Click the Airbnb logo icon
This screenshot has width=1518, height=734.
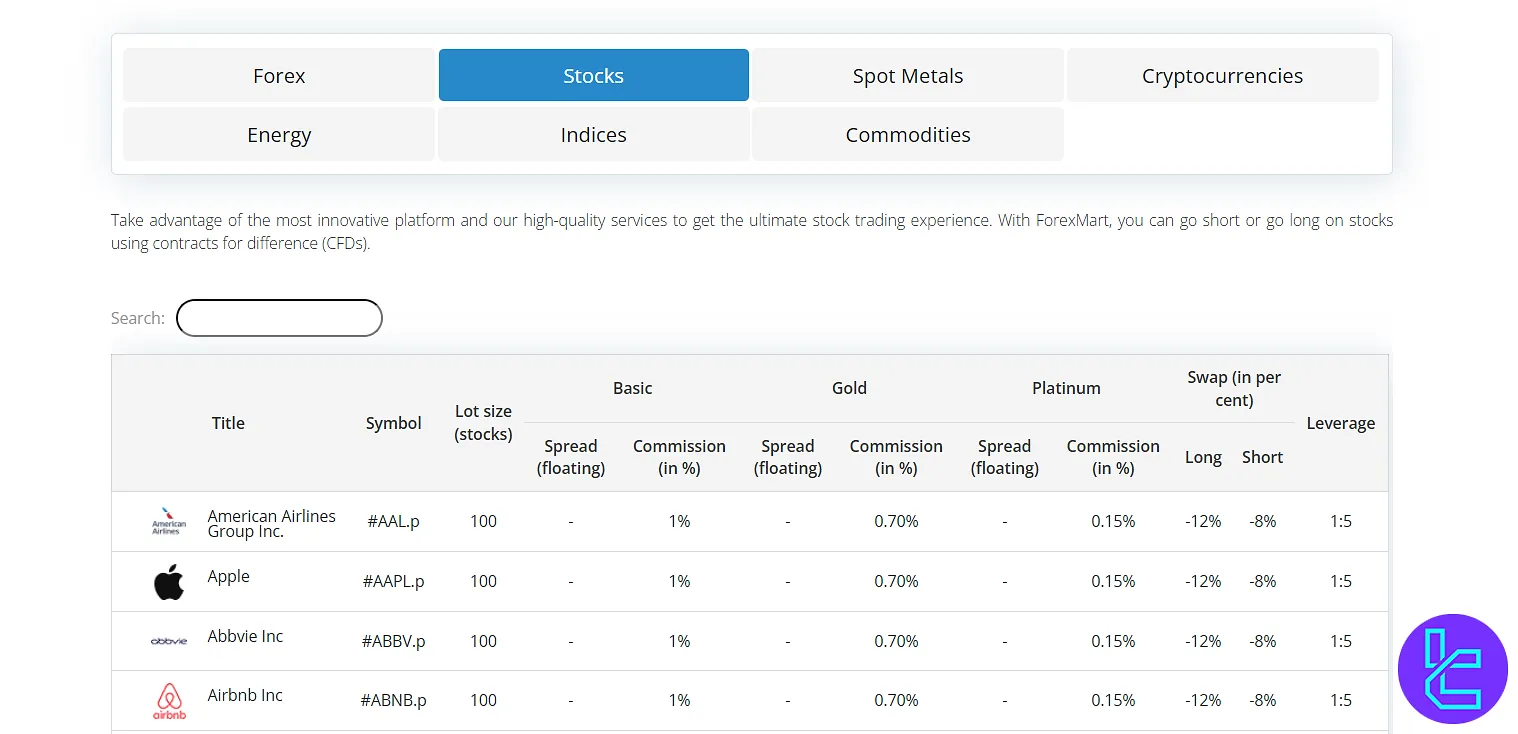pyautogui.click(x=168, y=700)
